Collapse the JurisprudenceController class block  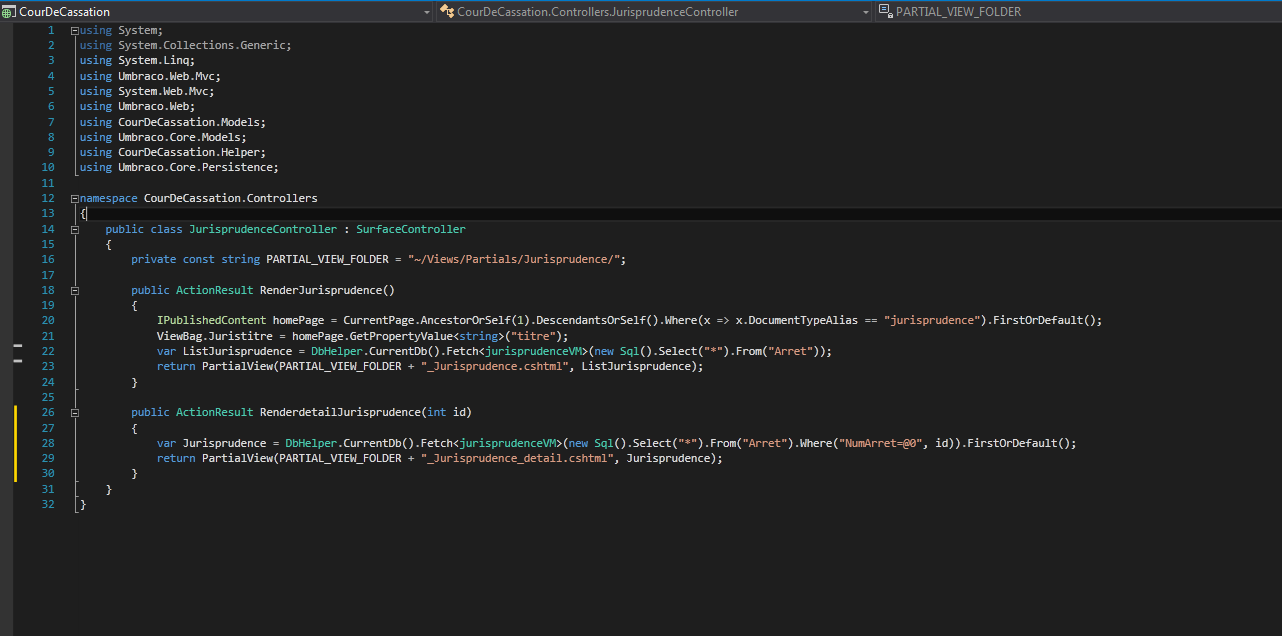tap(75, 229)
